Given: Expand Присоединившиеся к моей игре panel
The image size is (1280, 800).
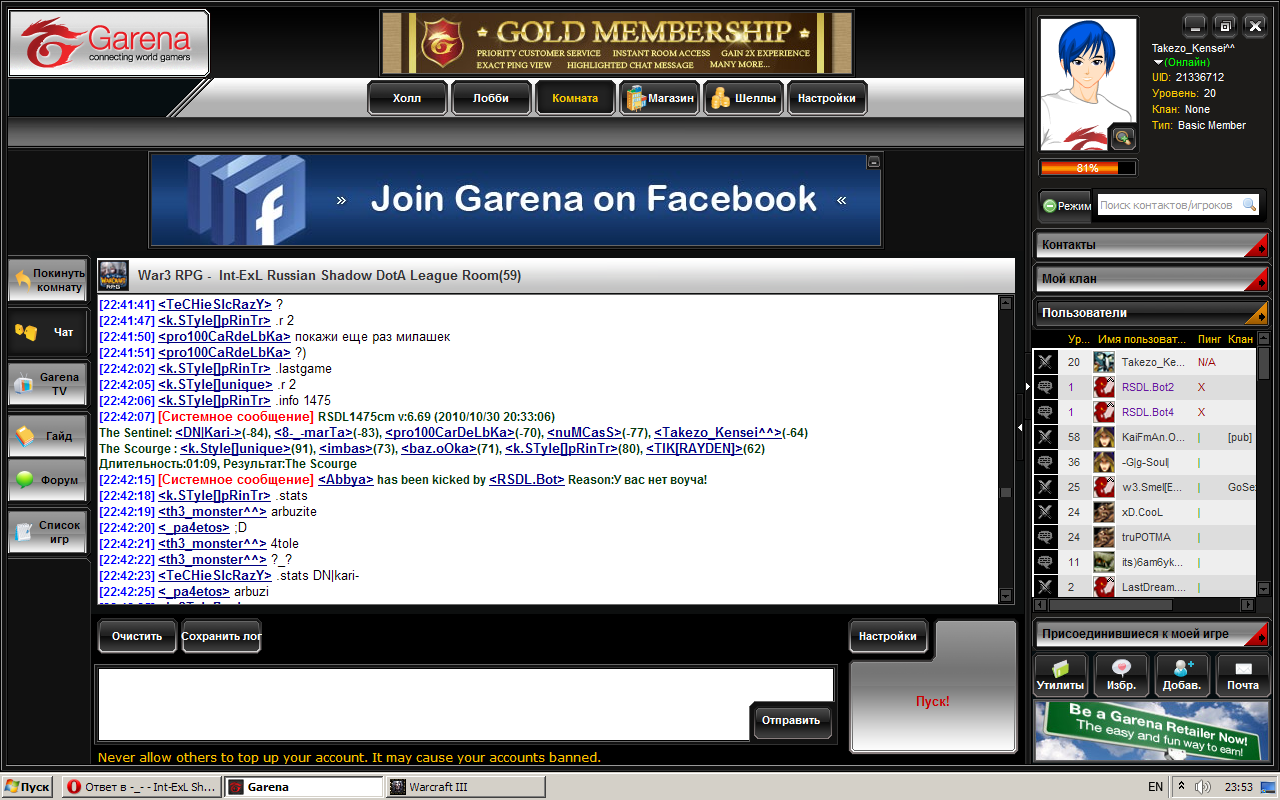Looking at the screenshot, I should [1151, 633].
